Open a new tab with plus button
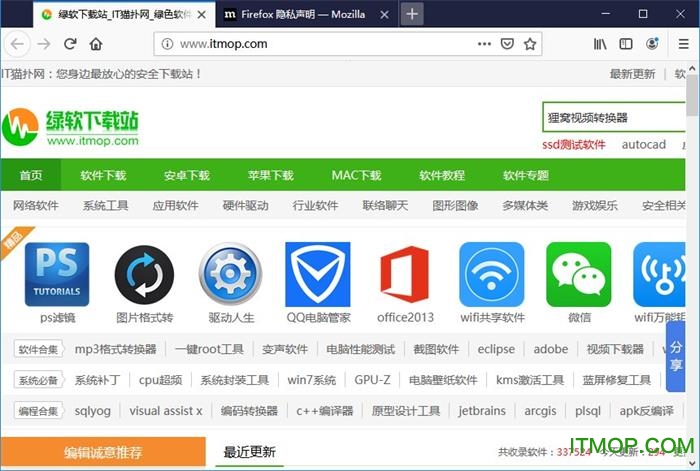Viewport: 700px width, 471px height. pyautogui.click(x=412, y=14)
